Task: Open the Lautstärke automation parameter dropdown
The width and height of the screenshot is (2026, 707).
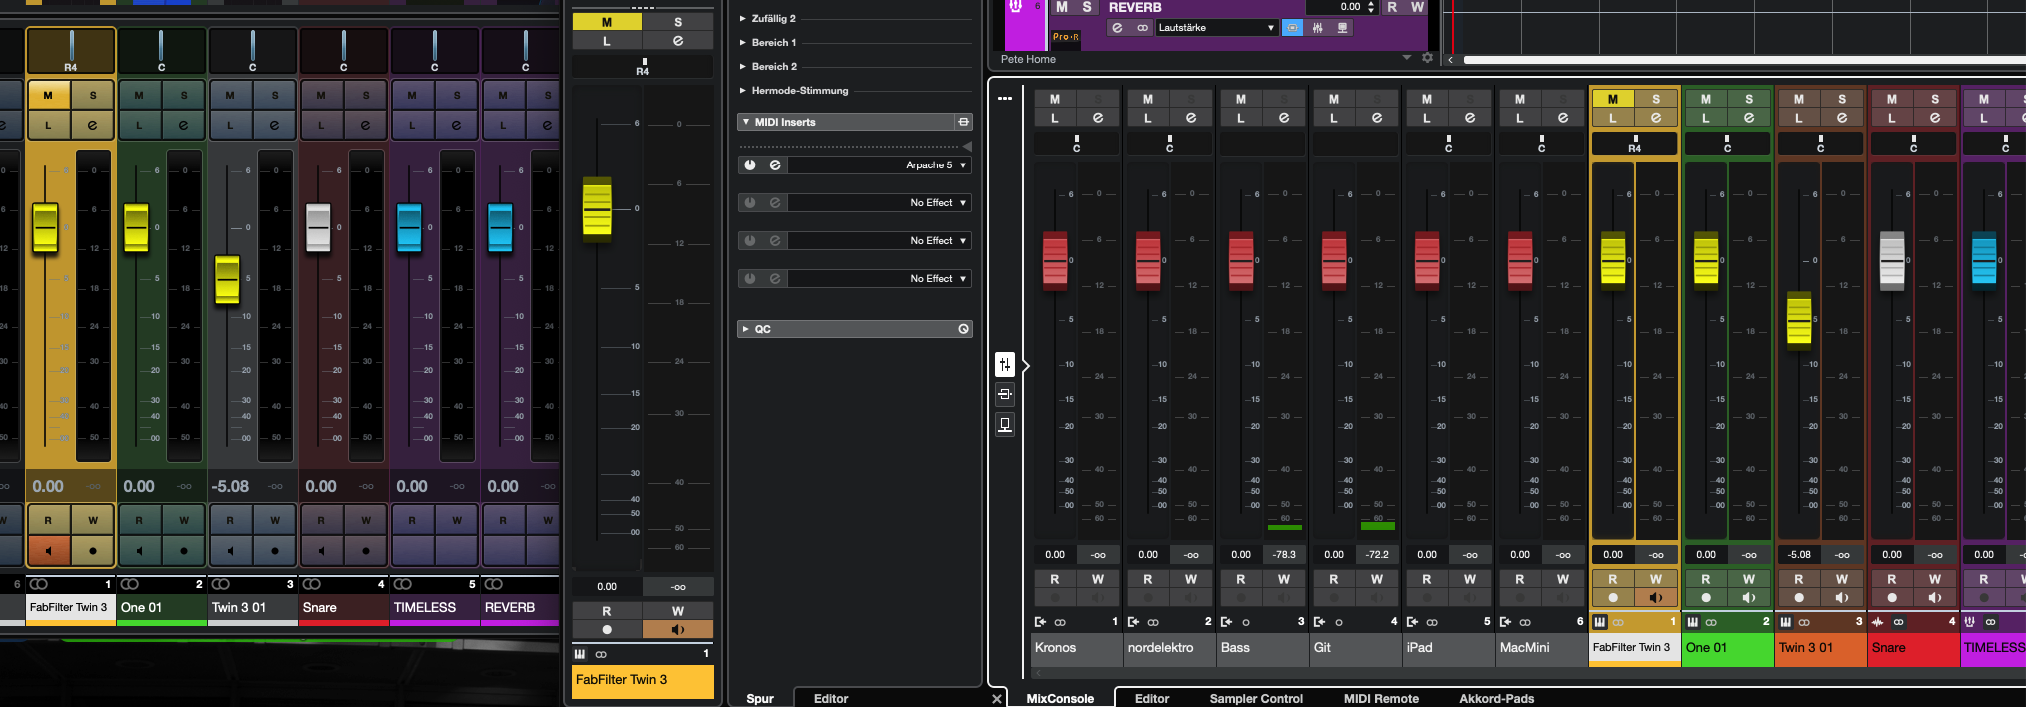Action: (x=1216, y=28)
